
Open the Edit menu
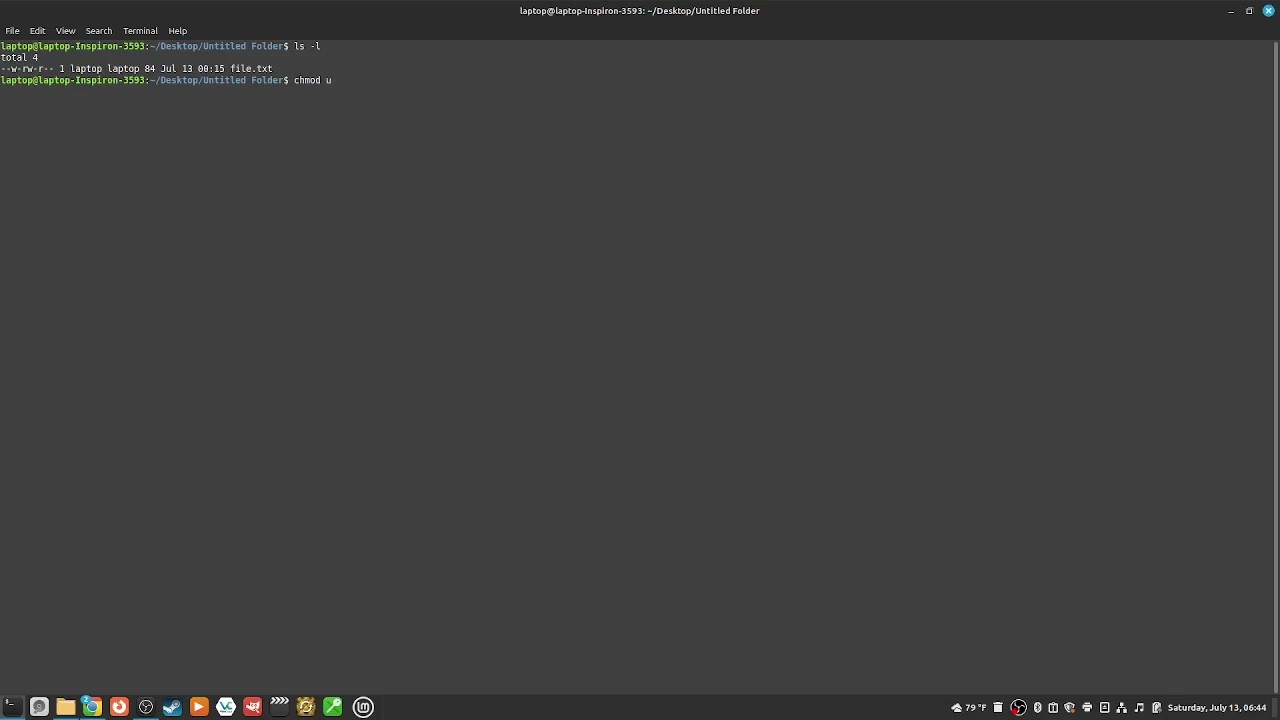point(37,31)
